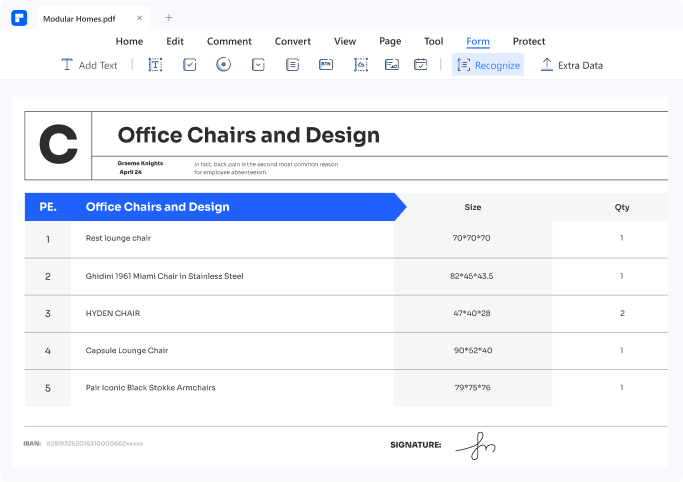Click the PE. column header
This screenshot has height=482, width=683.
pos(48,207)
